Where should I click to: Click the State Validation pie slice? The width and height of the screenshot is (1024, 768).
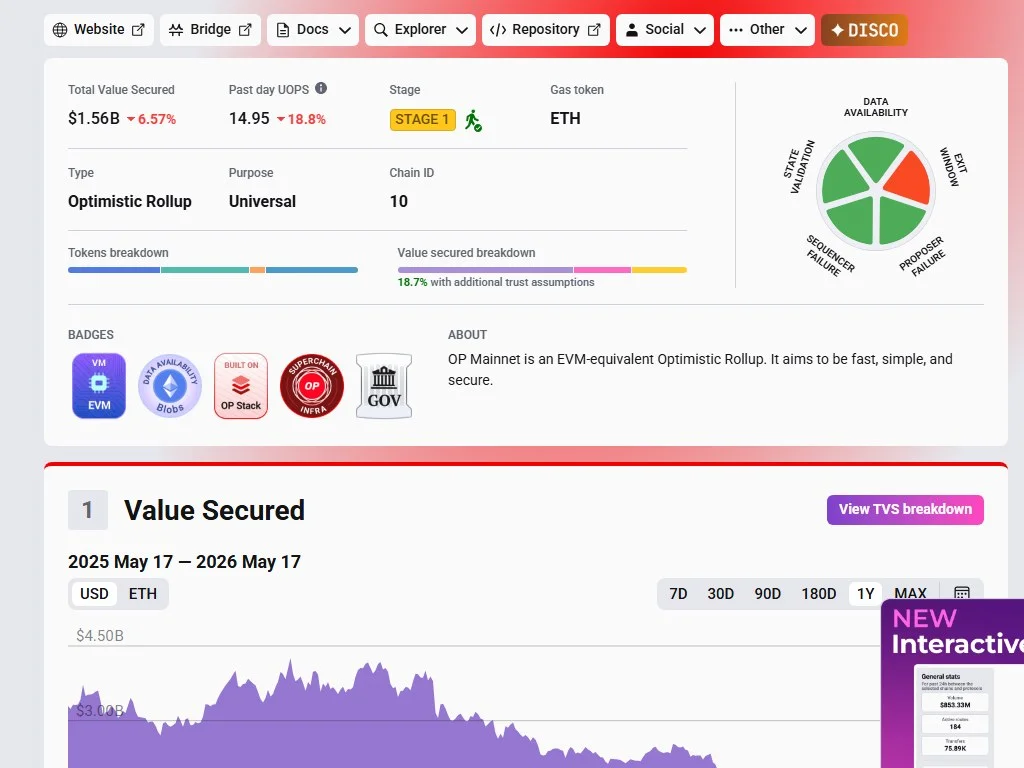(842, 178)
